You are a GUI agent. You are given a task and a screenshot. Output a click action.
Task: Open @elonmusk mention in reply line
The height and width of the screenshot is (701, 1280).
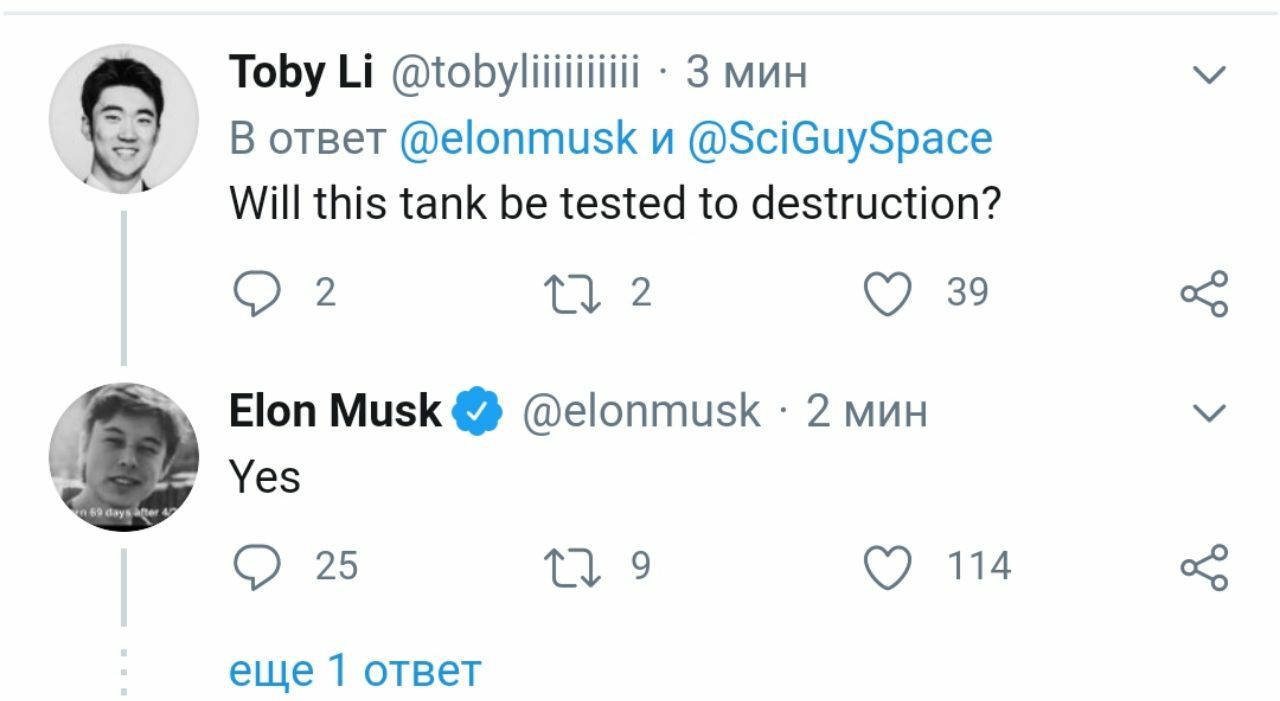518,138
